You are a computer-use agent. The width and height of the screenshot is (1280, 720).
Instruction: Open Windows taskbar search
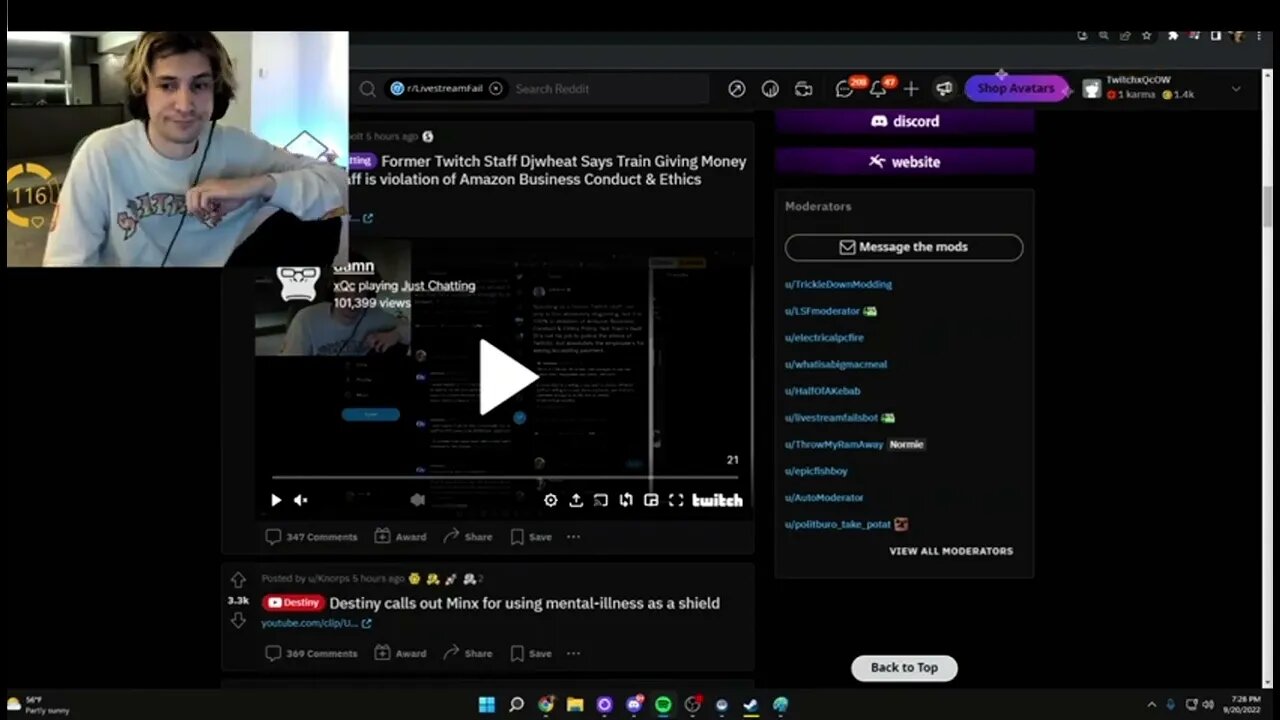pyautogui.click(x=516, y=705)
